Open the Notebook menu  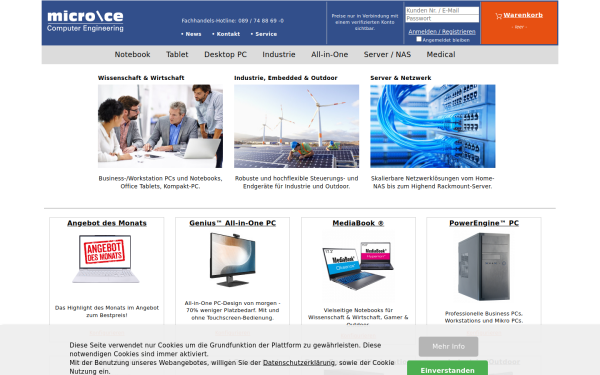click(132, 54)
